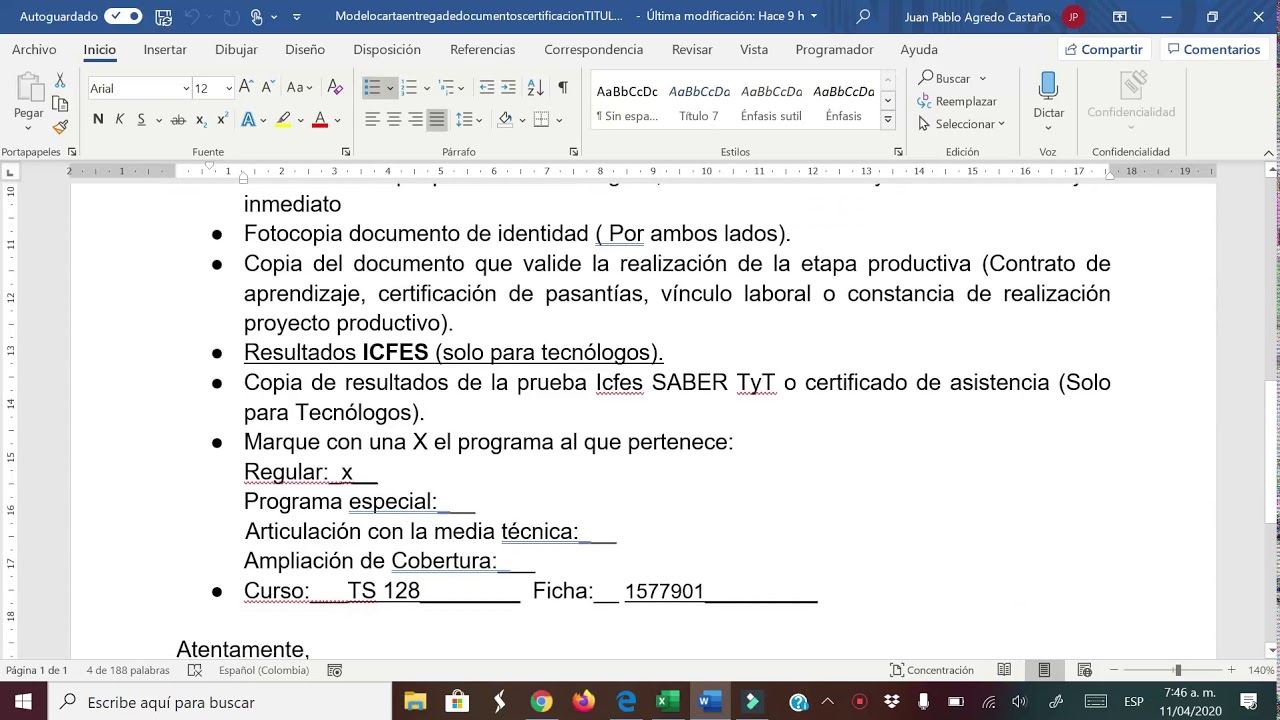Decrease font size with smaller A icon
1280x720 pixels.
click(269, 88)
